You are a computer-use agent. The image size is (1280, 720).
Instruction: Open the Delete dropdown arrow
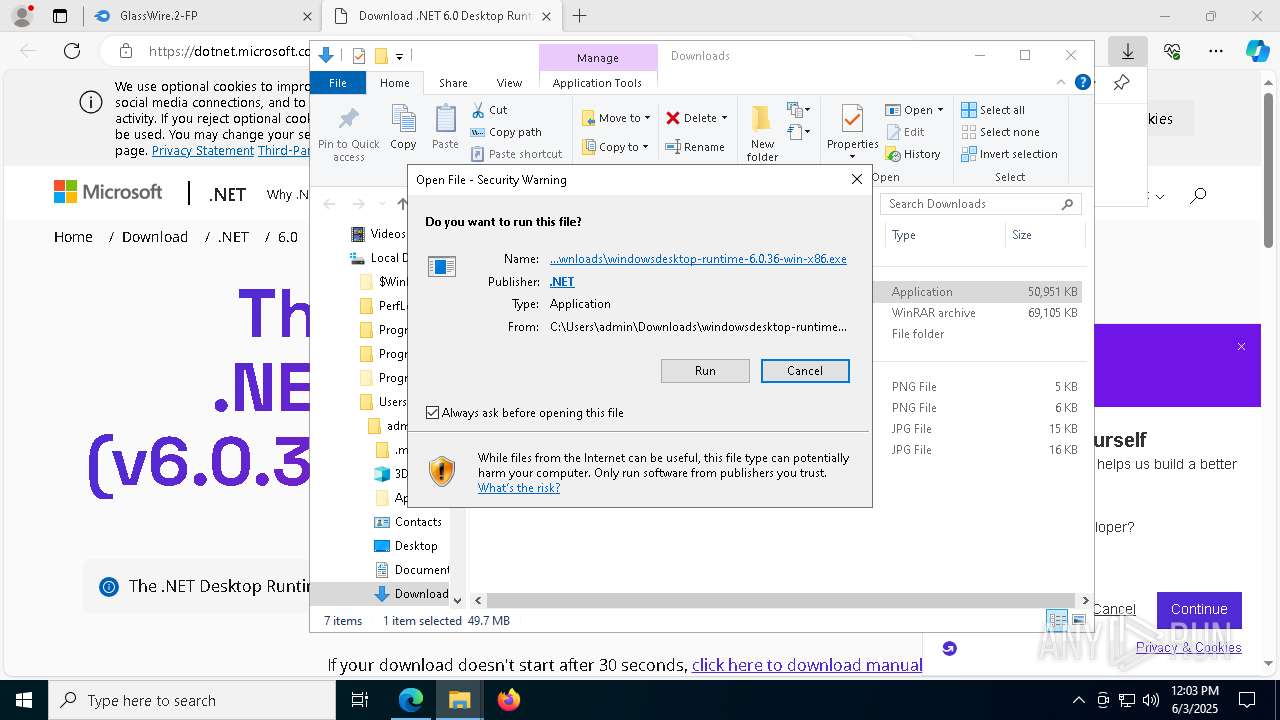[724, 118]
